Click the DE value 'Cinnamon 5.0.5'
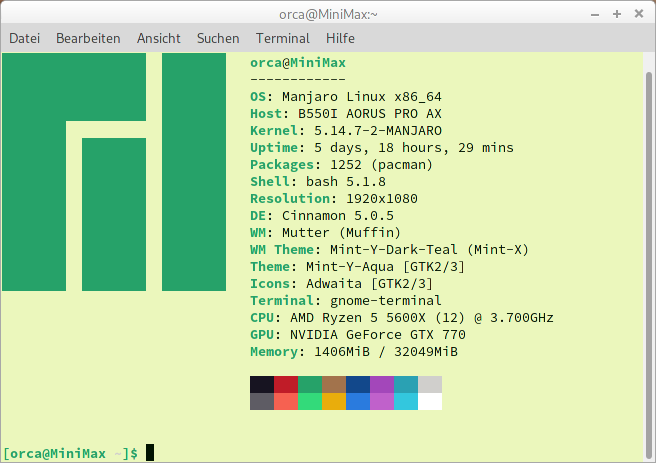This screenshot has height=463, width=656. pos(338,216)
